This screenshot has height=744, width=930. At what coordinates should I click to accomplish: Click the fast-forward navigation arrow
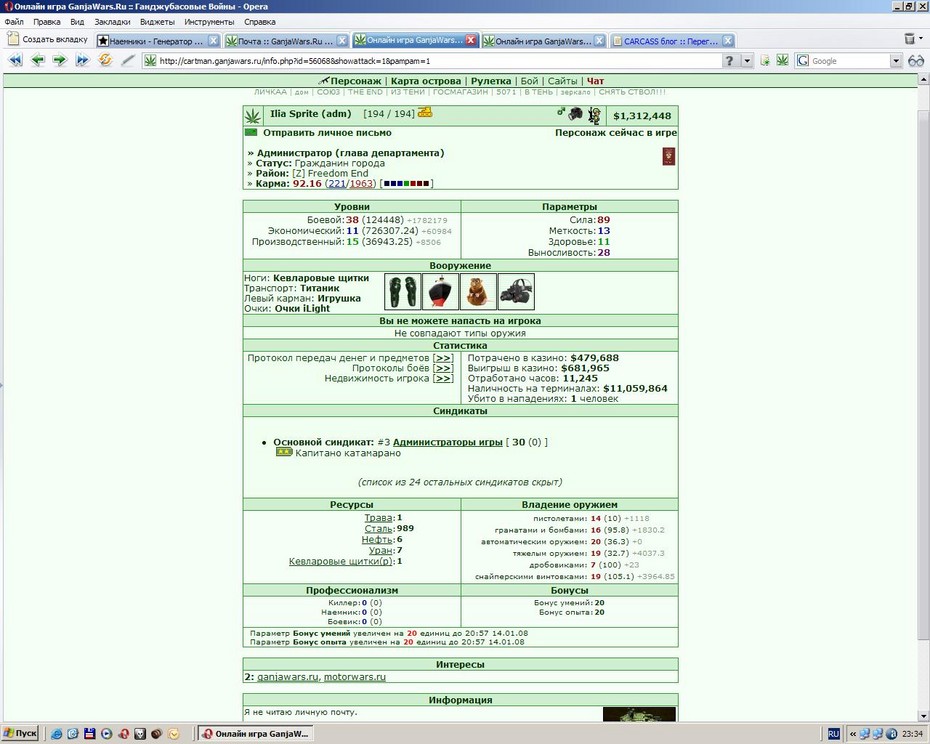pos(82,60)
